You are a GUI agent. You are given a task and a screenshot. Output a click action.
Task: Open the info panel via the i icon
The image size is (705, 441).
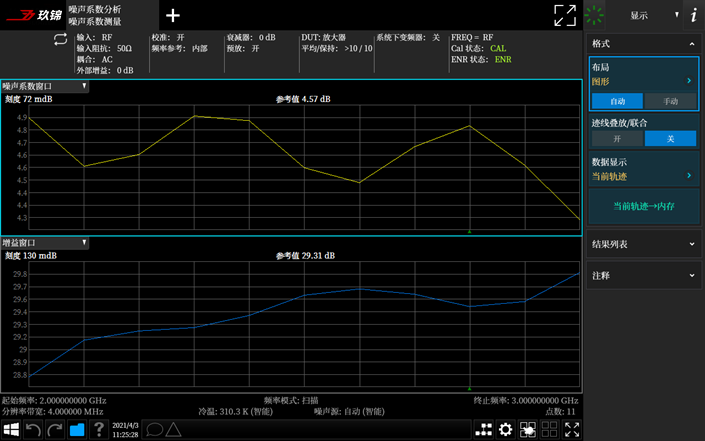(x=694, y=15)
